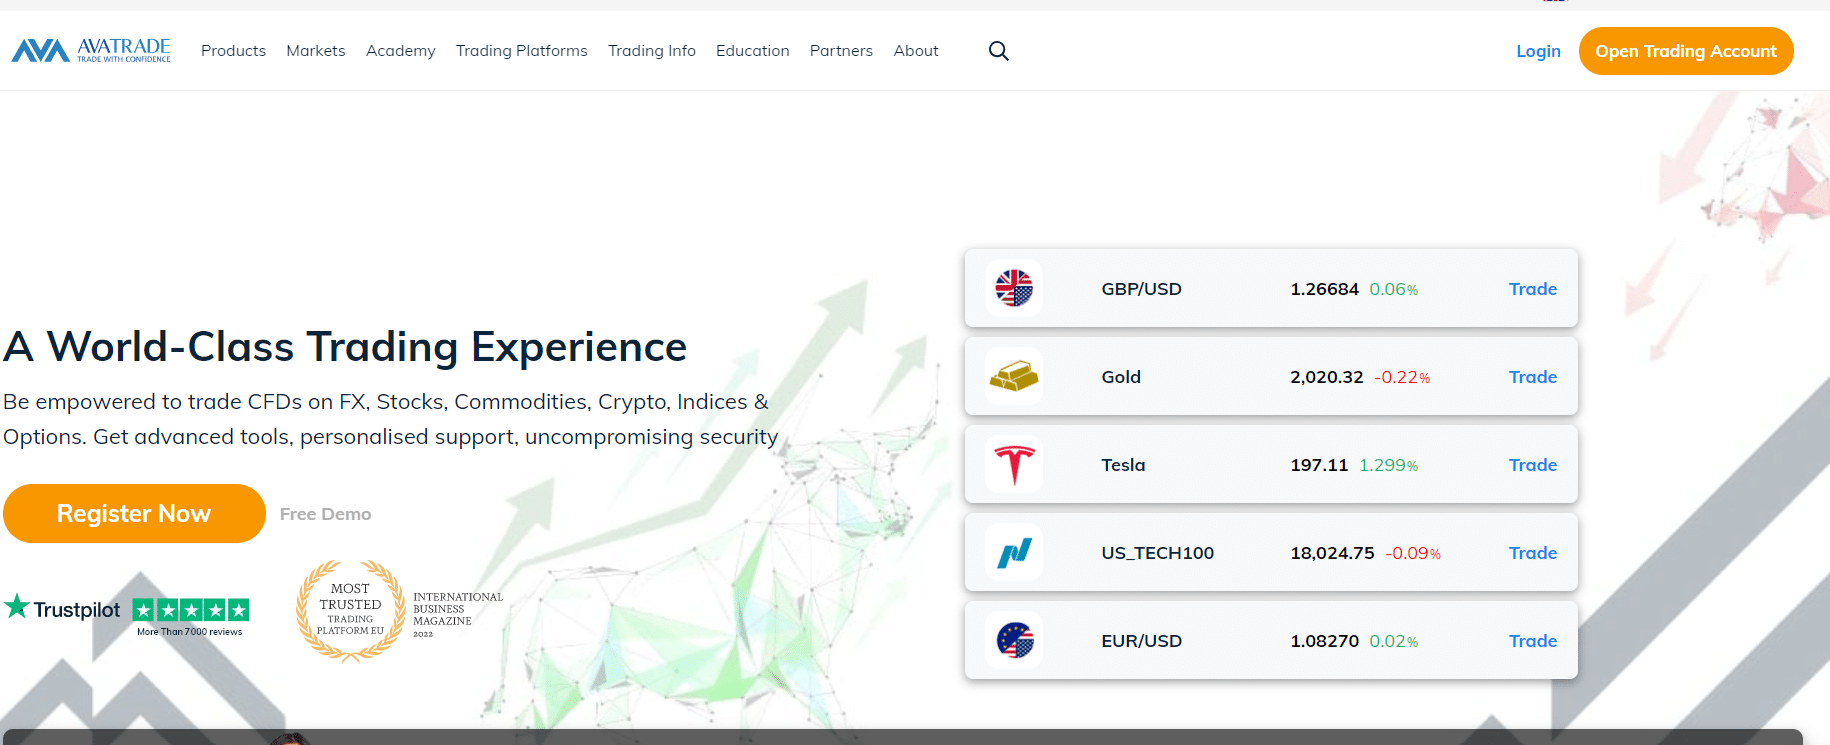Open the Markets menu
Screen dimensions: 1830x745
(x=316, y=51)
